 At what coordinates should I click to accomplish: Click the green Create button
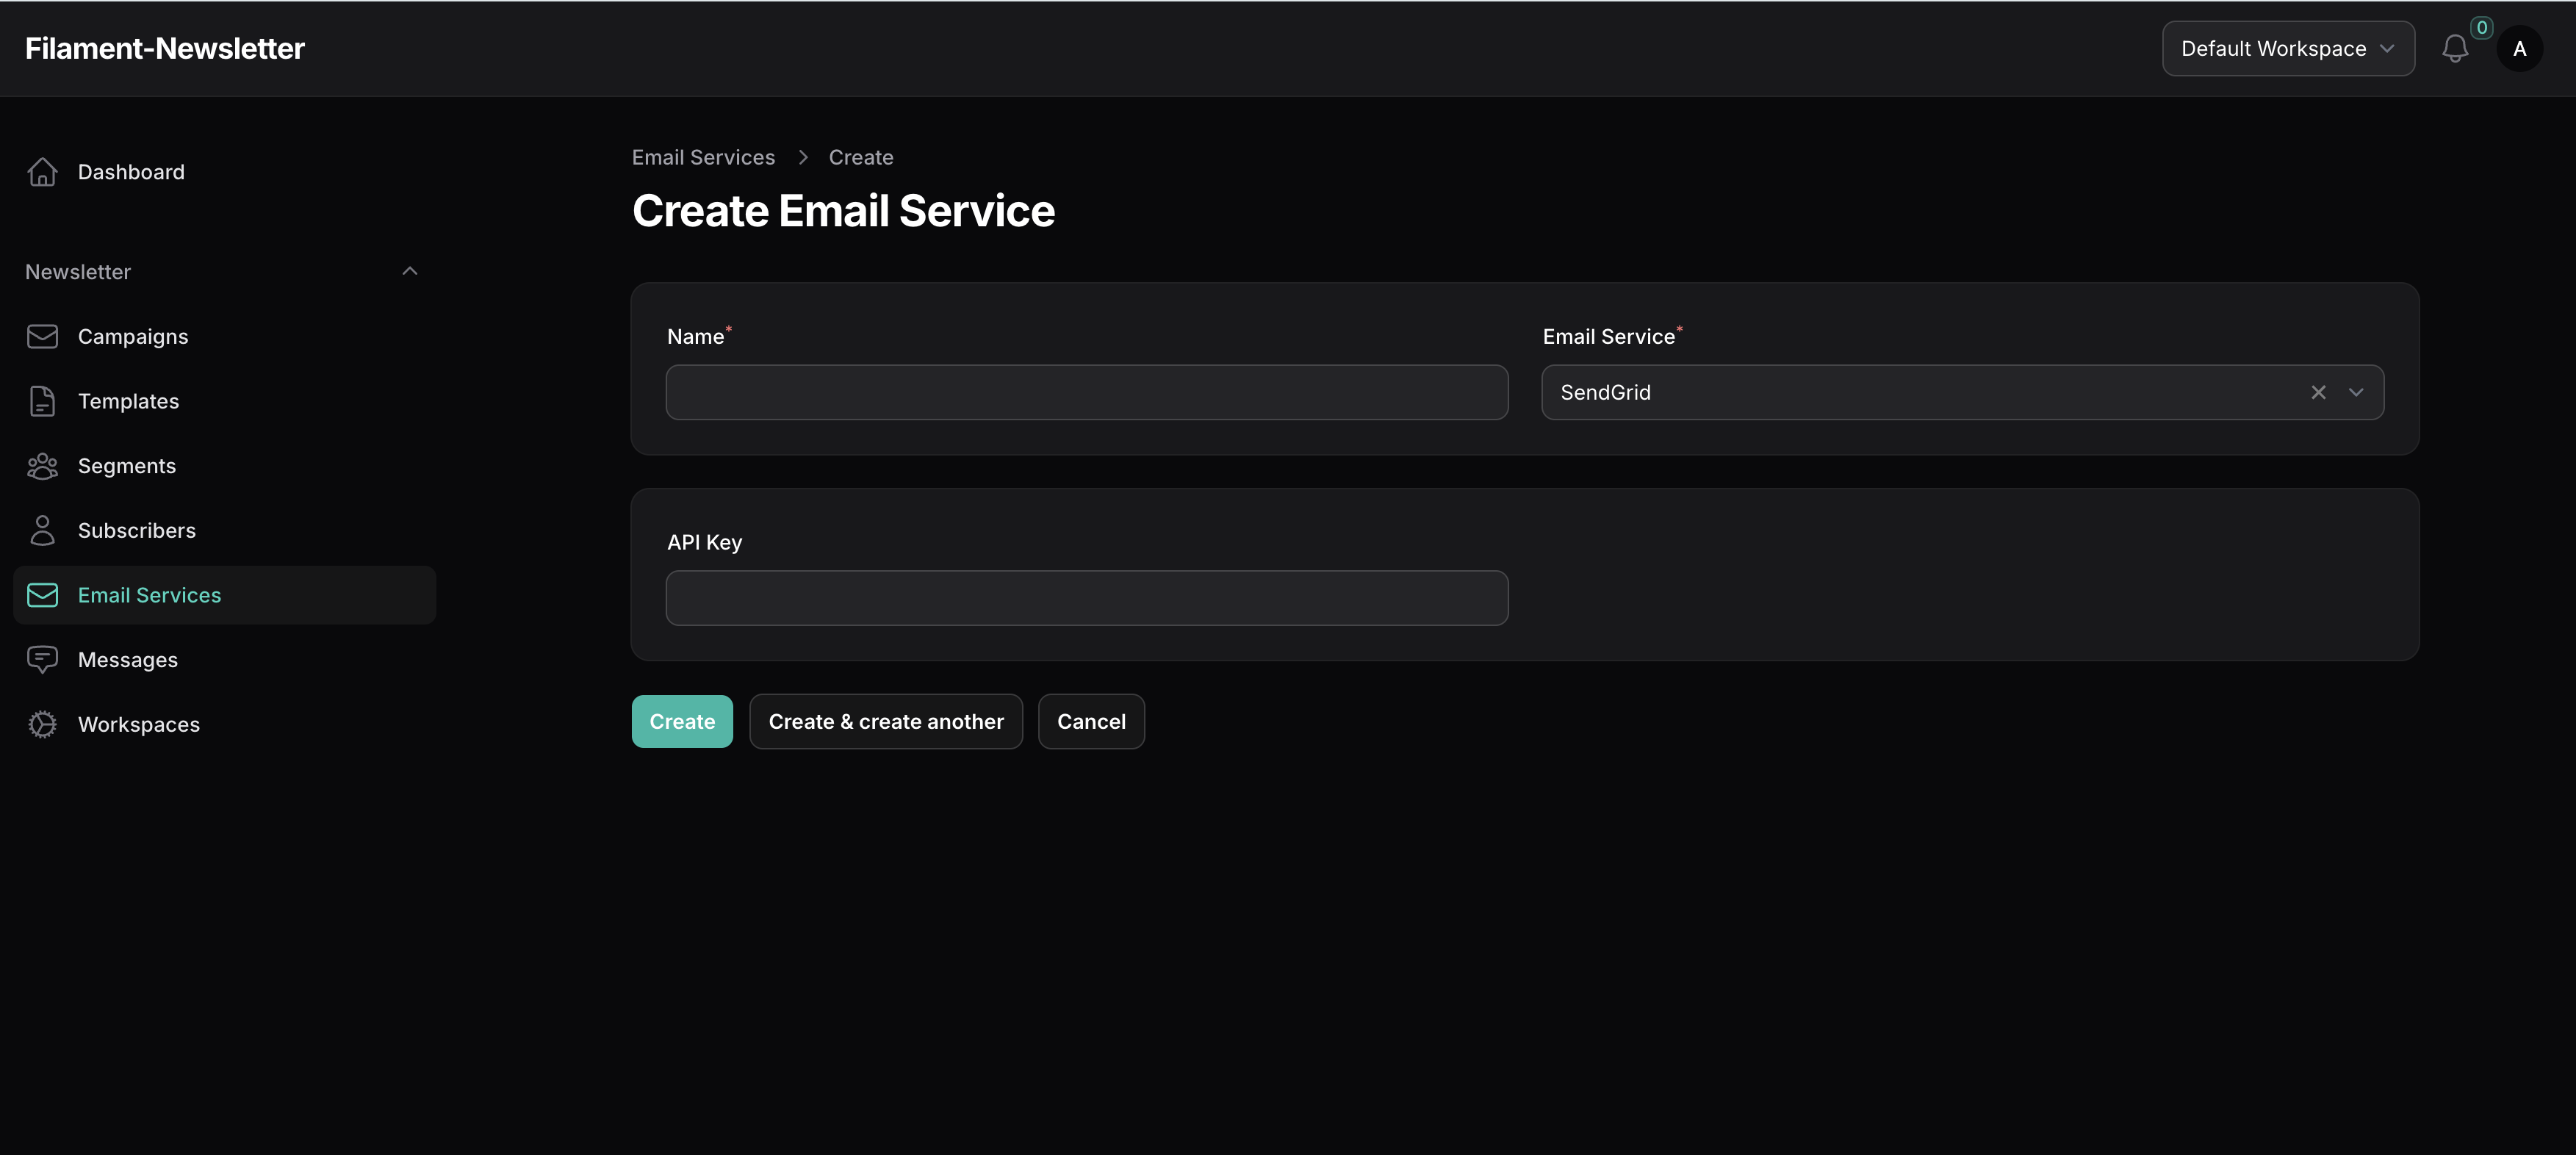(x=682, y=721)
